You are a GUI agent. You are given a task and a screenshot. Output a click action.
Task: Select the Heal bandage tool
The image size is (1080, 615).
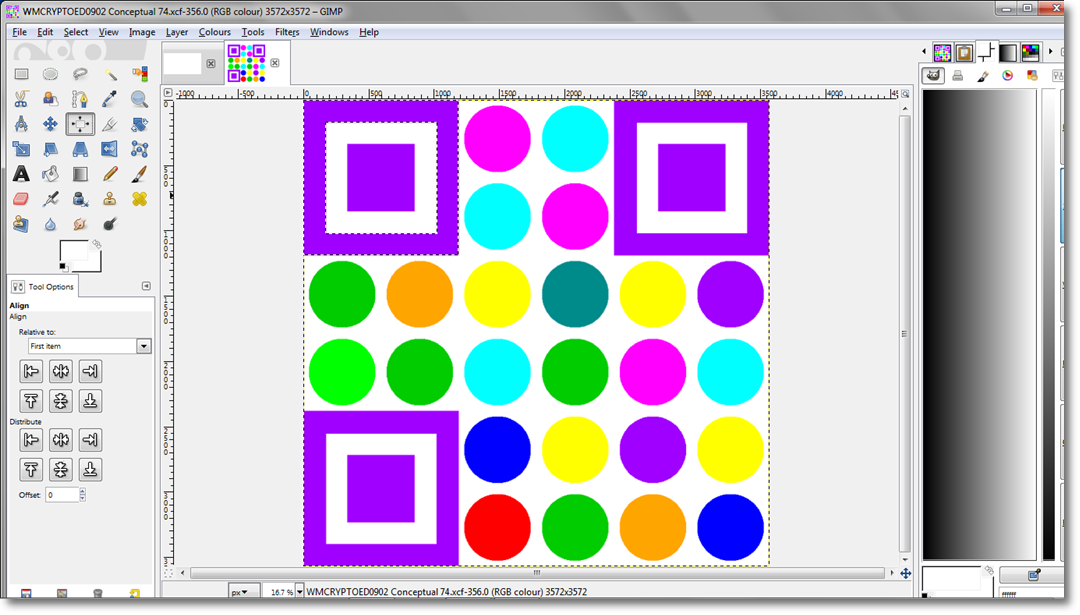[x=139, y=199]
